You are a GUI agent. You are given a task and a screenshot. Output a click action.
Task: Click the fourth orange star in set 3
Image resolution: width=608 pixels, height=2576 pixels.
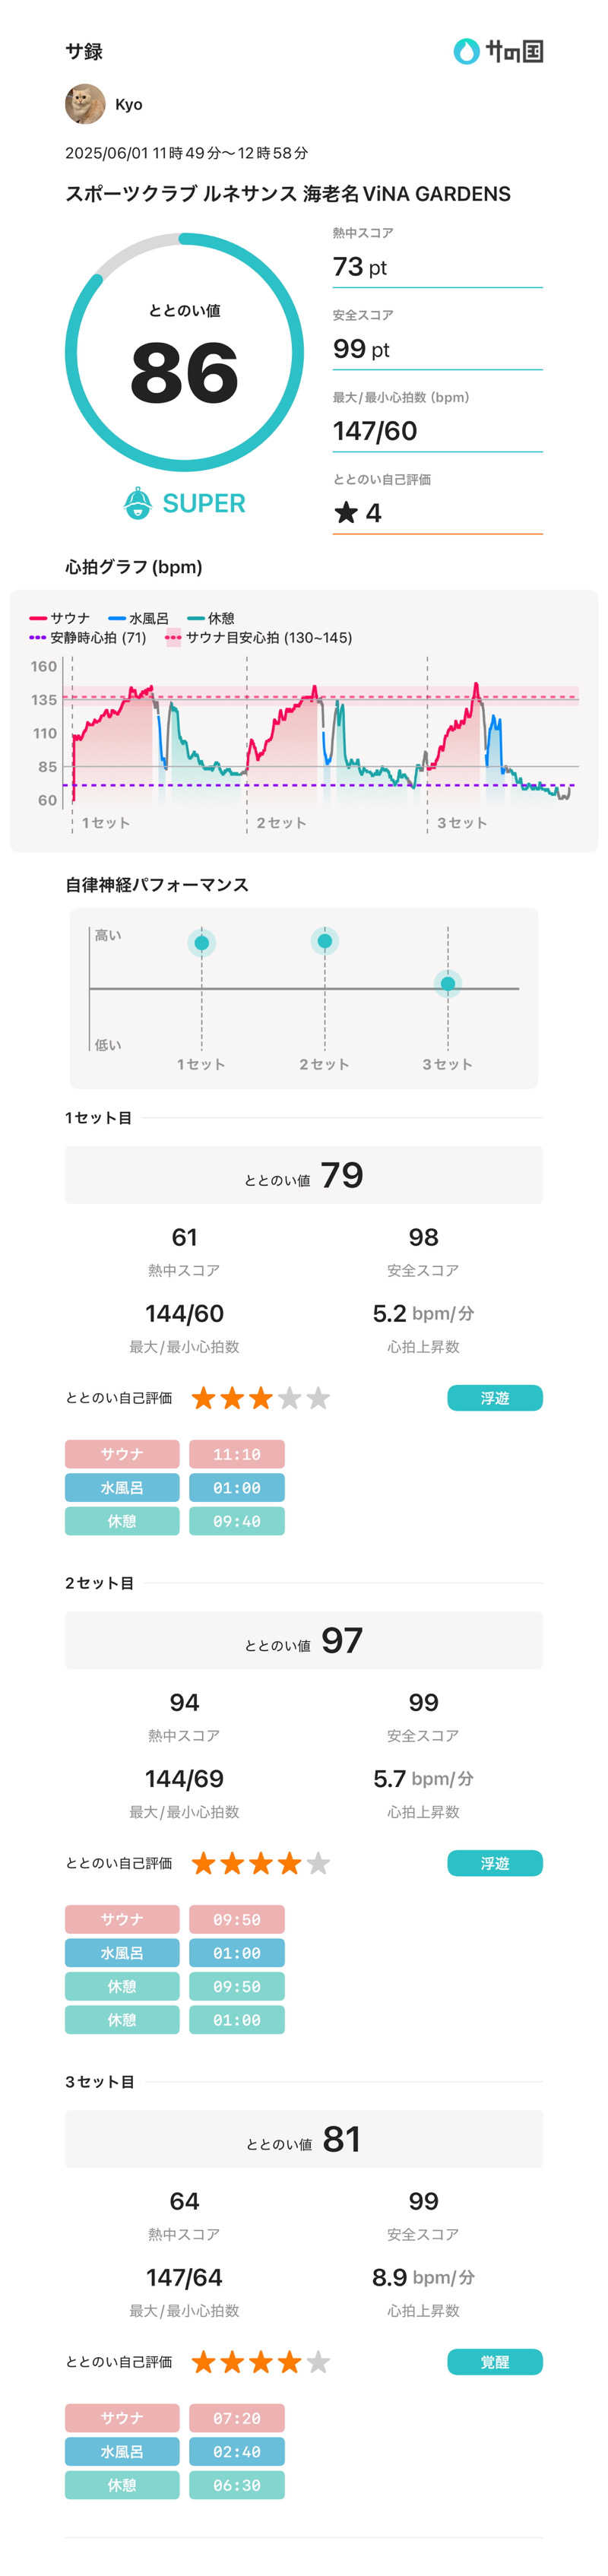pyautogui.click(x=289, y=2362)
